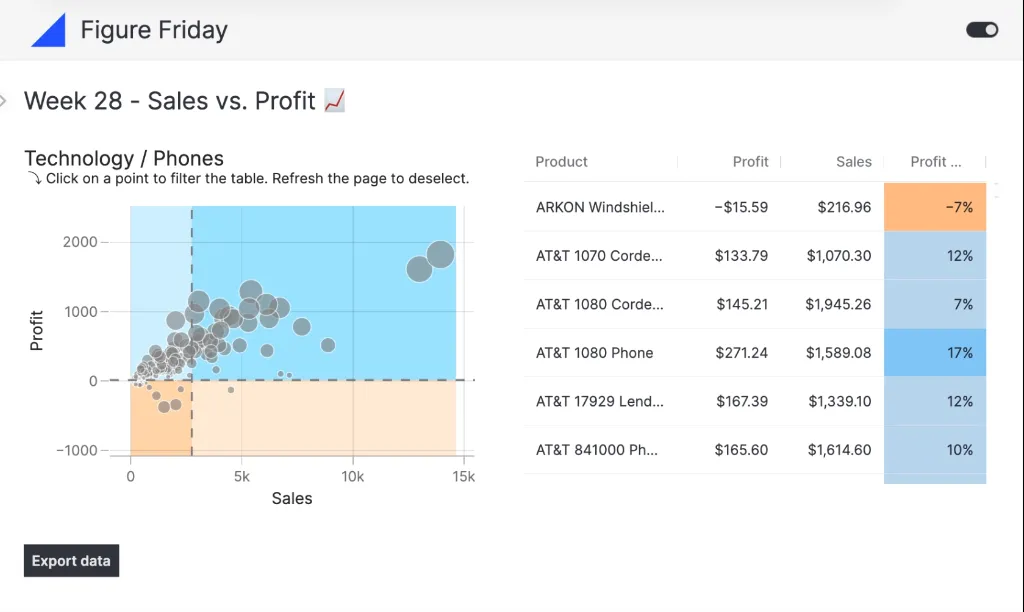Click the chart emoji beside the page title
Image resolution: width=1024 pixels, height=612 pixels.
pos(335,100)
